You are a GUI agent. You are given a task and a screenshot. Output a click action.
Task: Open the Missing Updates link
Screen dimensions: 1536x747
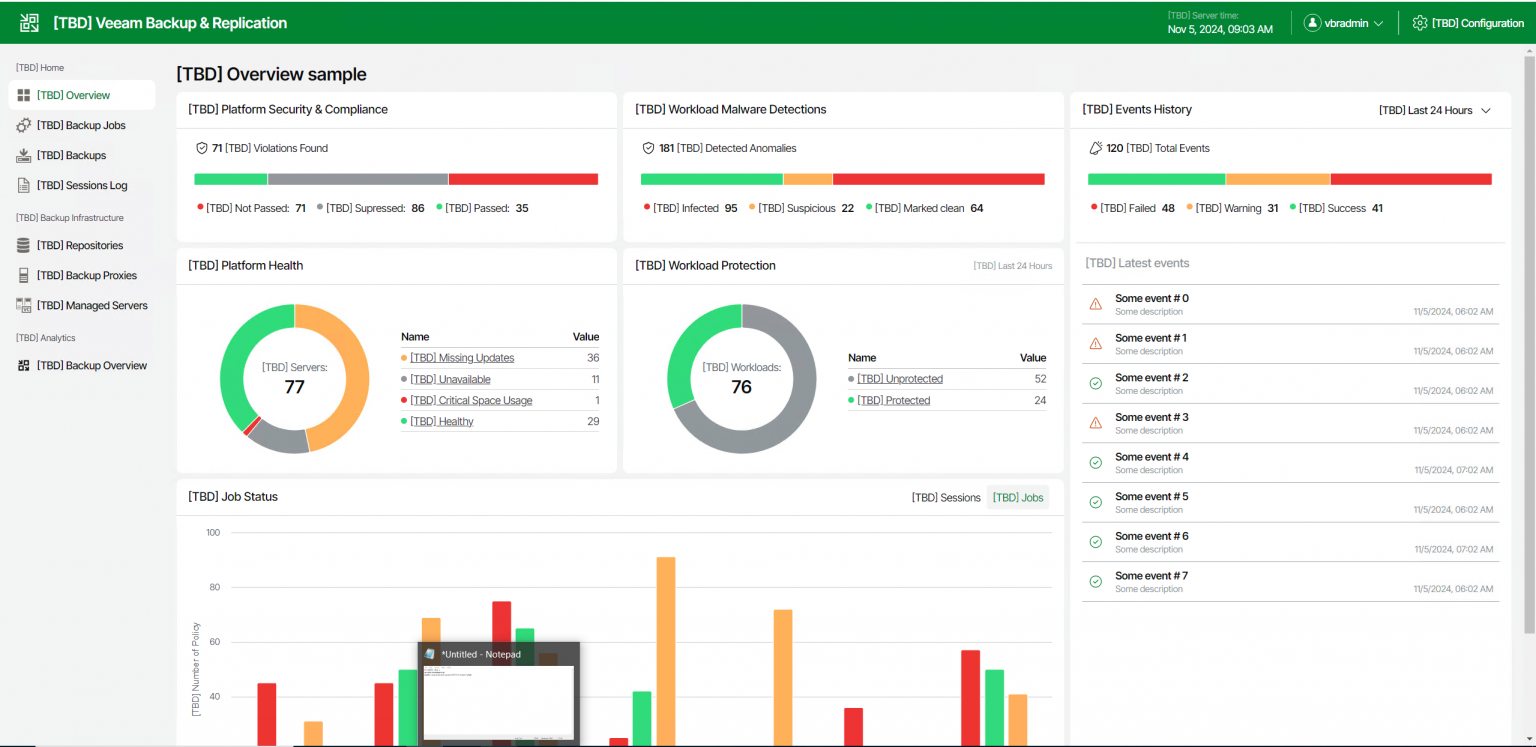tap(462, 358)
